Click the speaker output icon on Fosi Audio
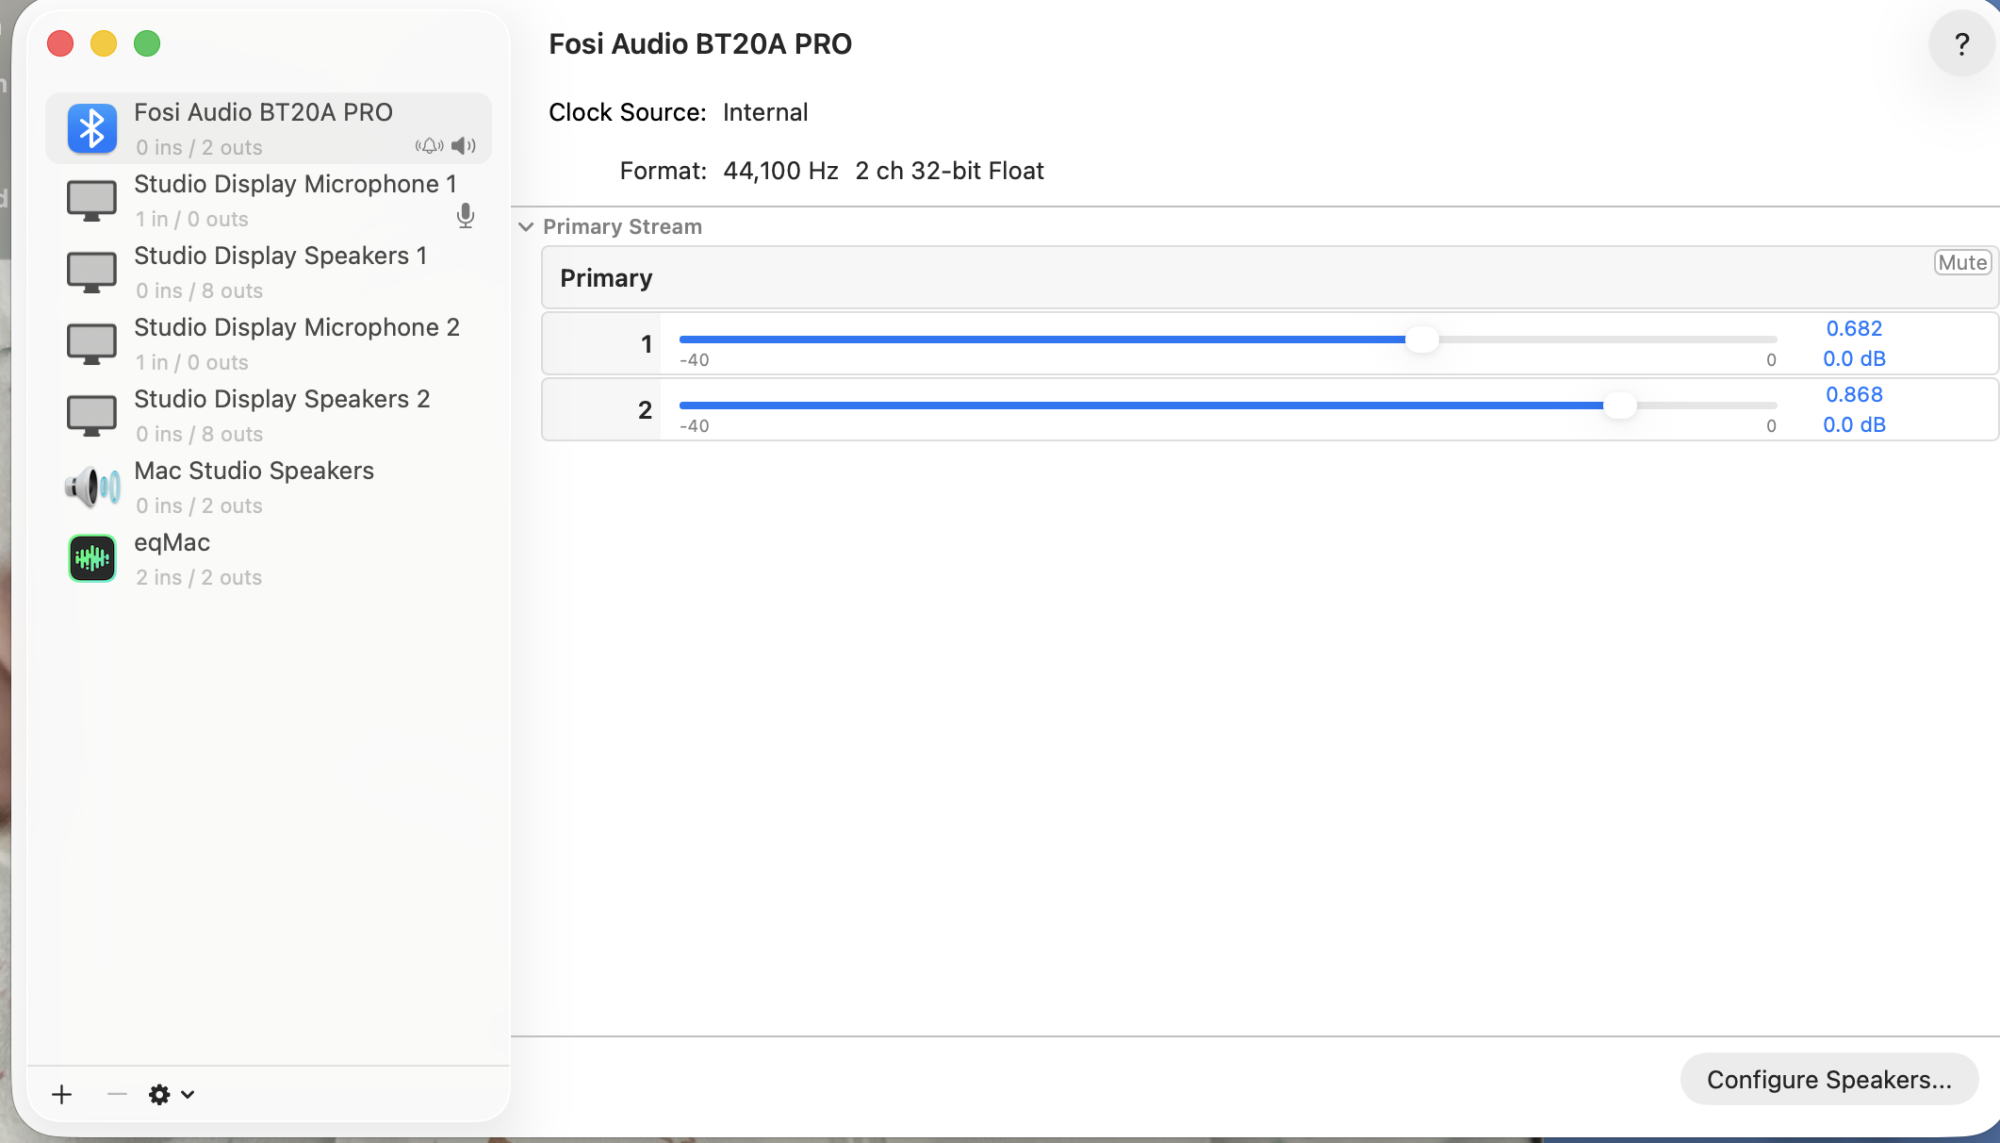The width and height of the screenshot is (2000, 1143). point(463,146)
